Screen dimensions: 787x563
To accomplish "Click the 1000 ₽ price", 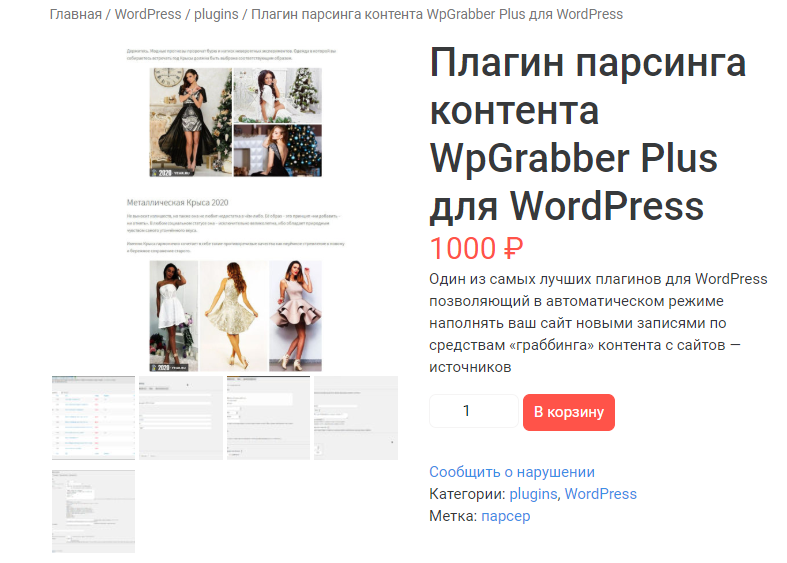I will (476, 248).
